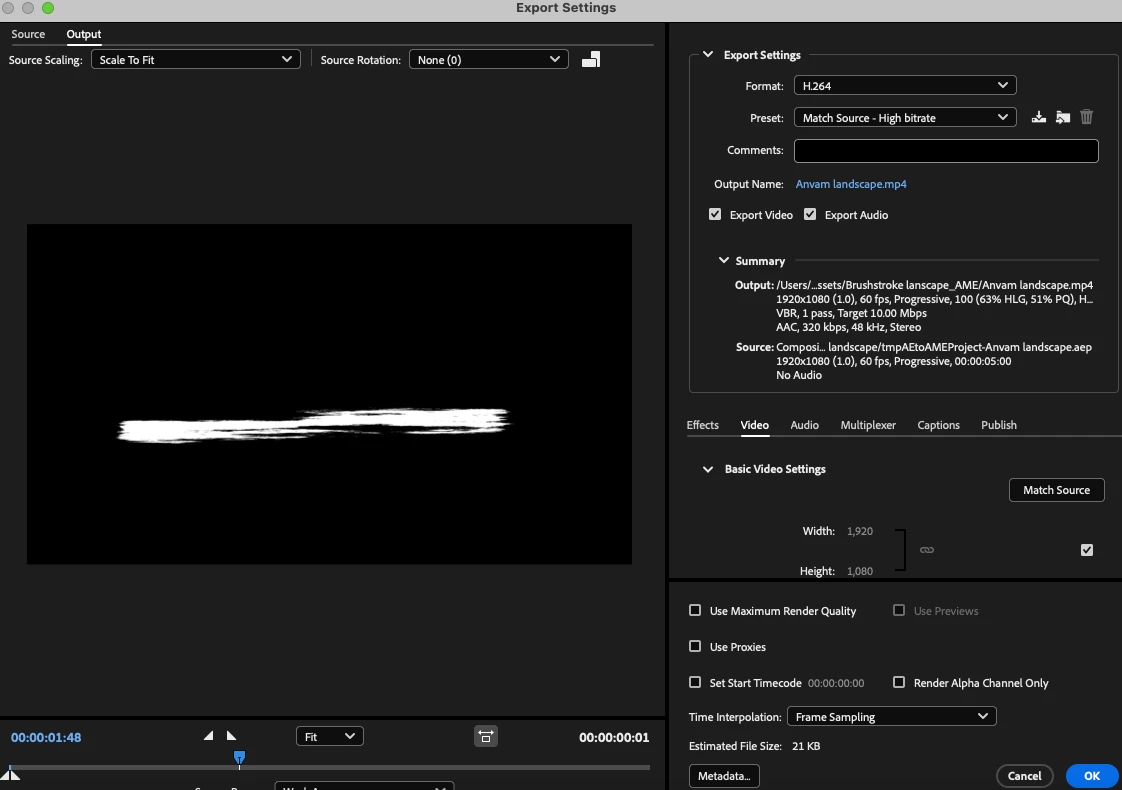This screenshot has height=790, width=1122.
Task: Click the Cancel button
Action: pyautogui.click(x=1024, y=776)
